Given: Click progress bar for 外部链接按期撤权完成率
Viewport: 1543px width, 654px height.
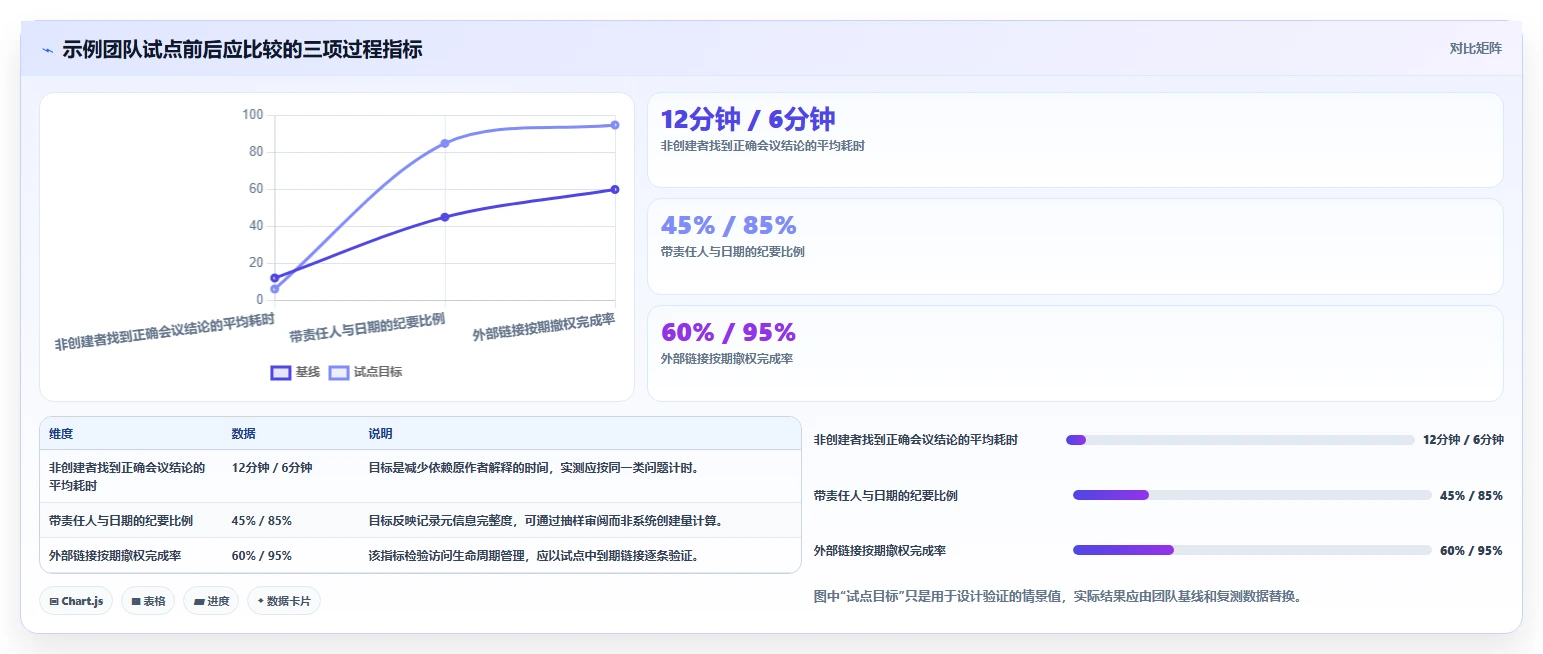Looking at the screenshot, I should 1252,550.
